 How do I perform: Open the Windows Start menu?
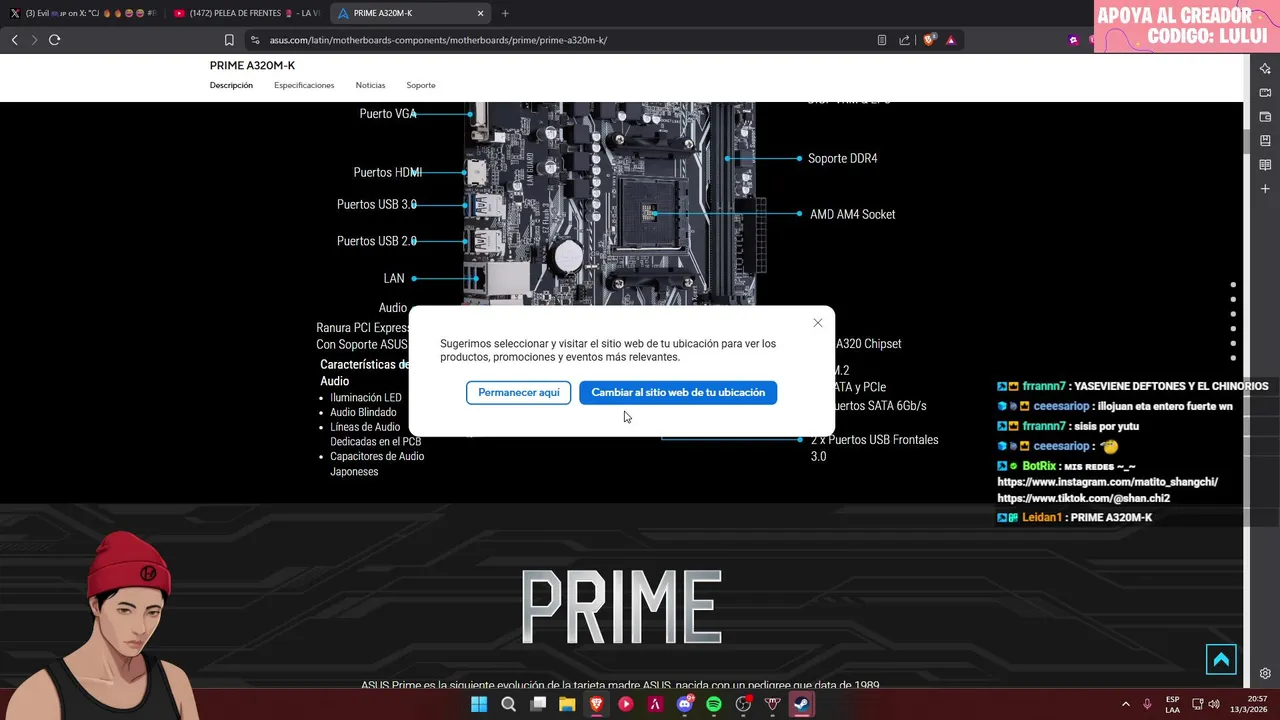(479, 704)
